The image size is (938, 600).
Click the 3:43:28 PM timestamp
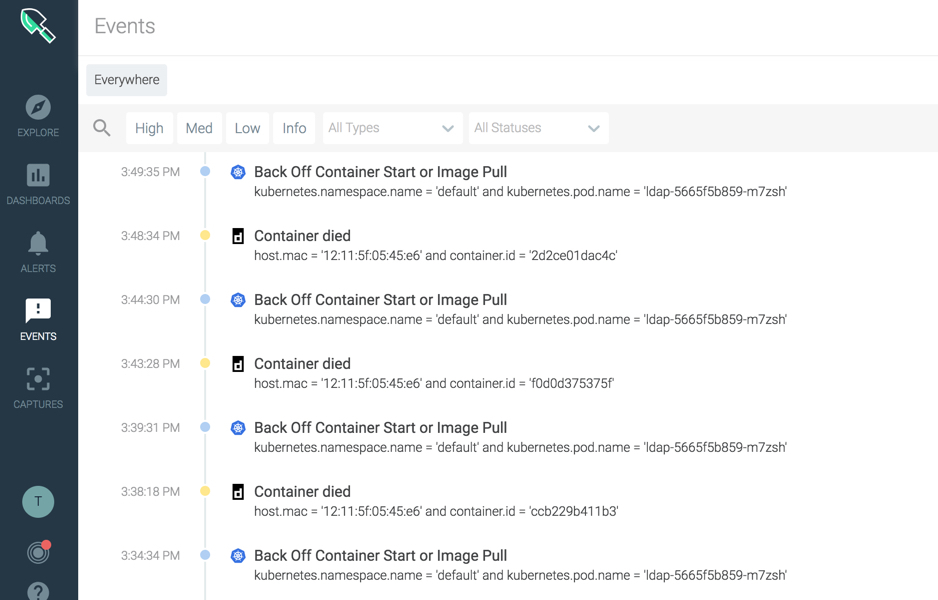tap(150, 364)
